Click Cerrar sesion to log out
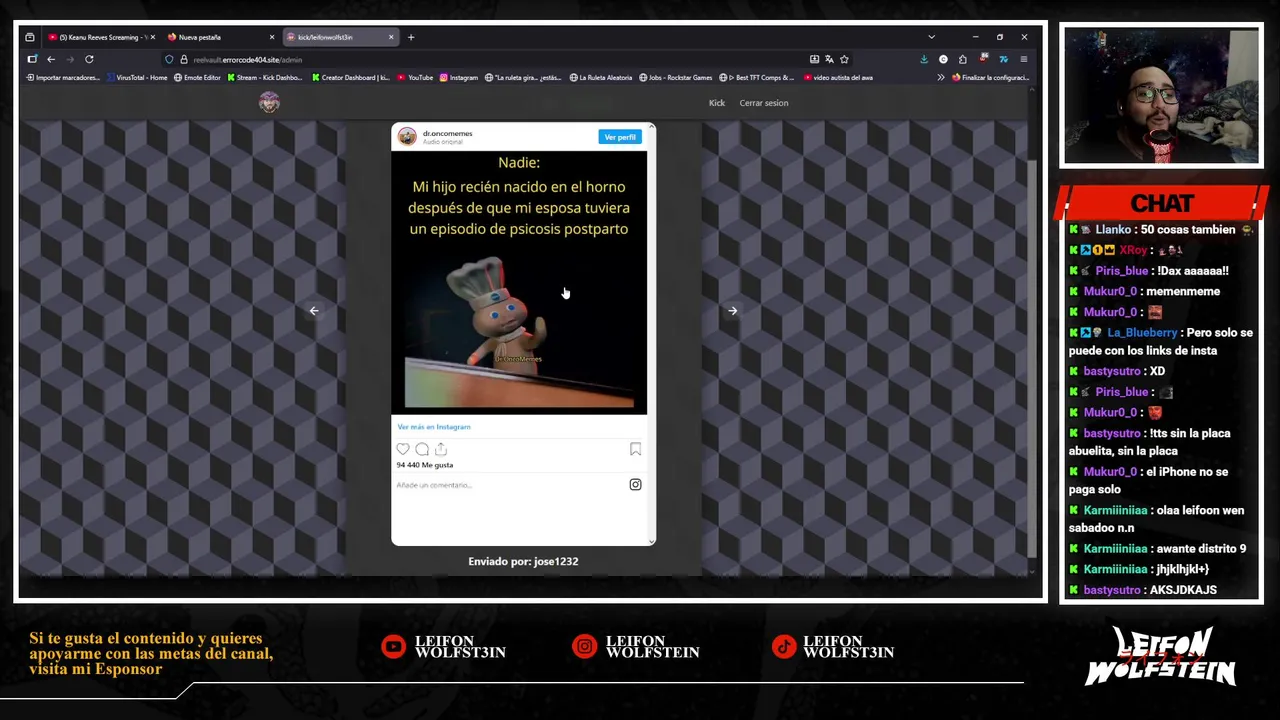Image resolution: width=1280 pixels, height=720 pixels. tap(764, 103)
